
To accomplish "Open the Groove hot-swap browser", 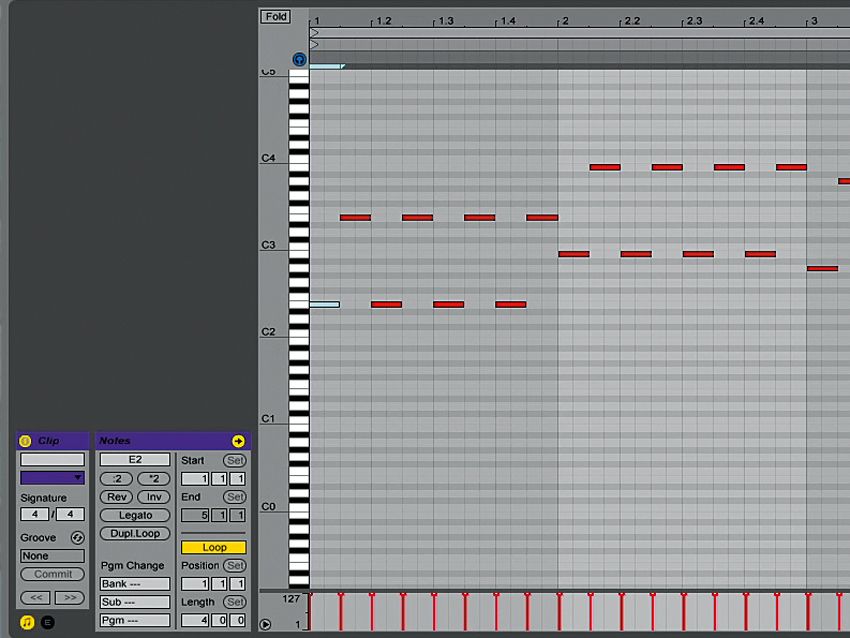I will [x=78, y=537].
